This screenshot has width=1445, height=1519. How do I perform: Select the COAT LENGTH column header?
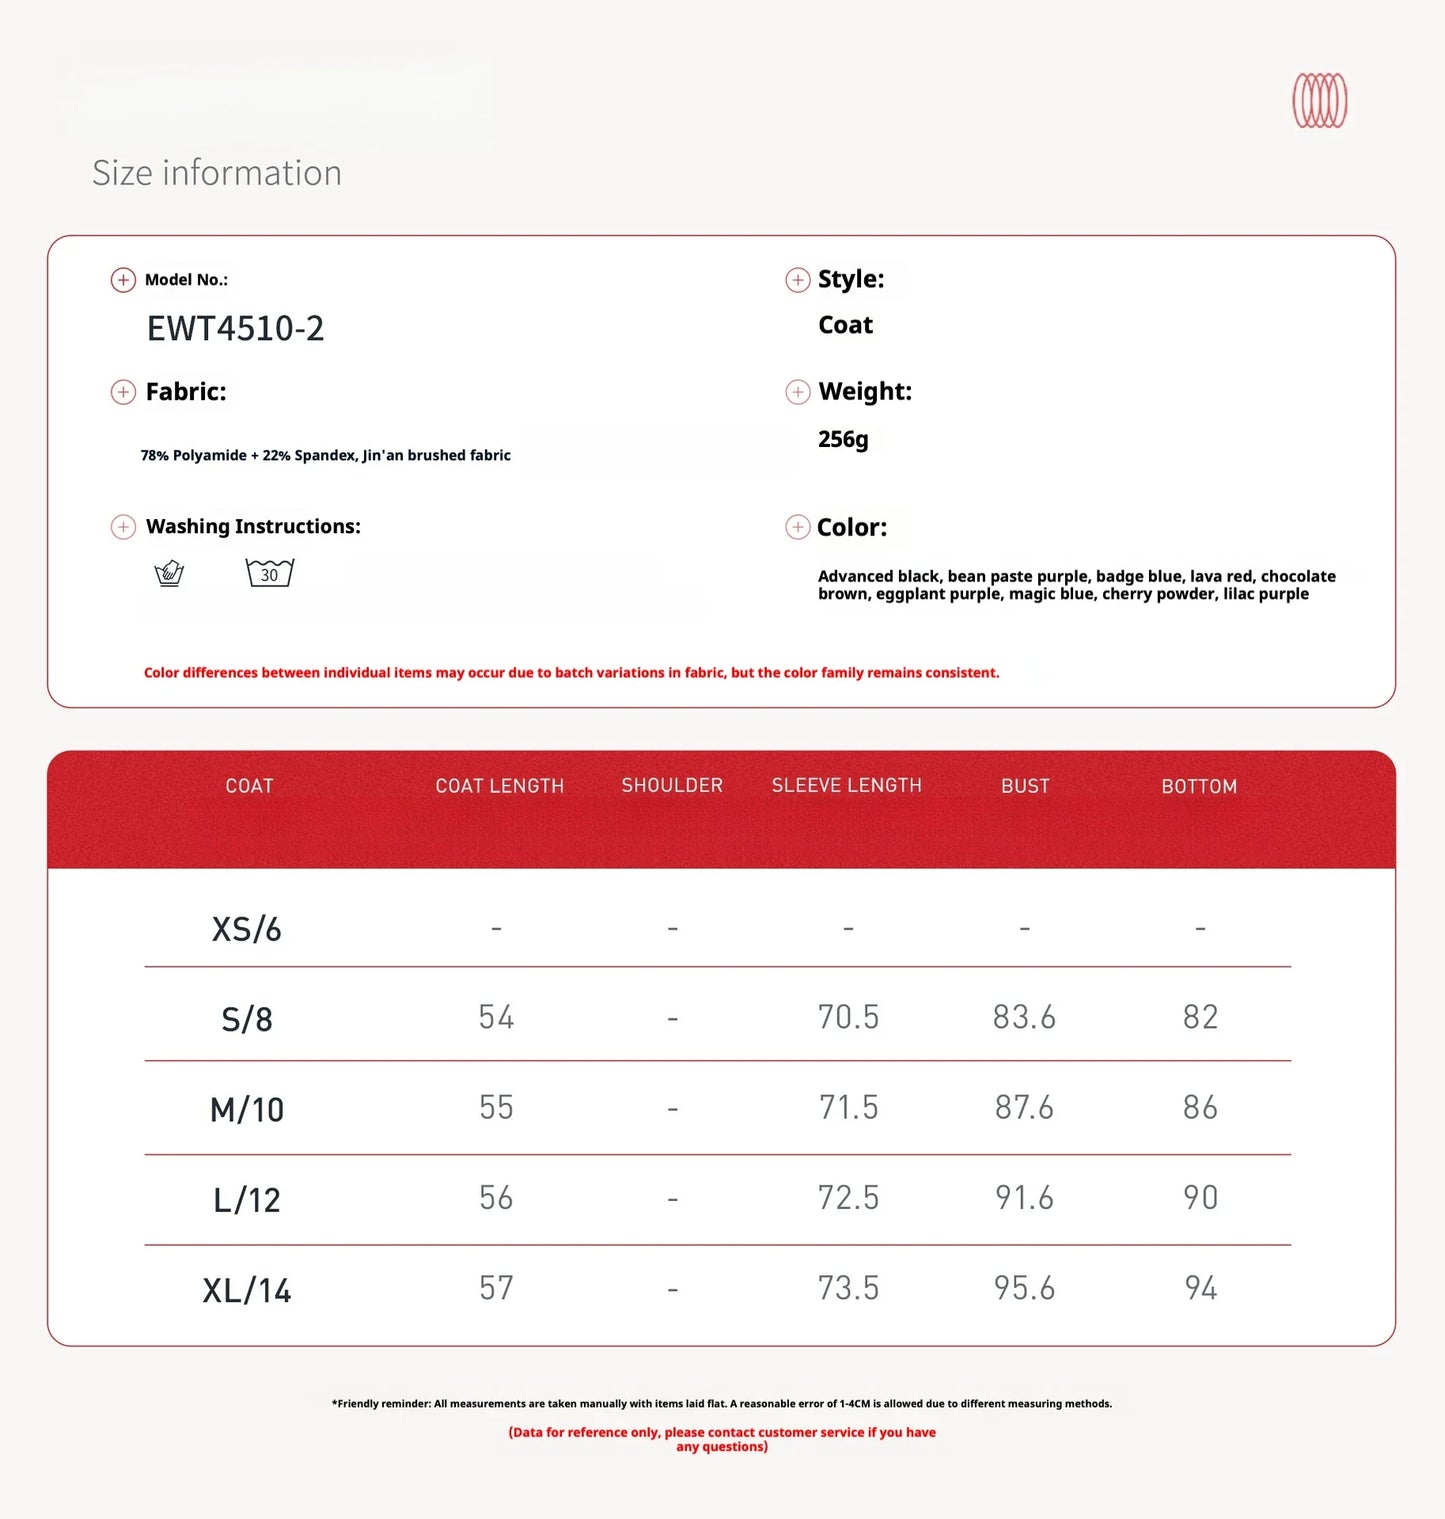(499, 786)
